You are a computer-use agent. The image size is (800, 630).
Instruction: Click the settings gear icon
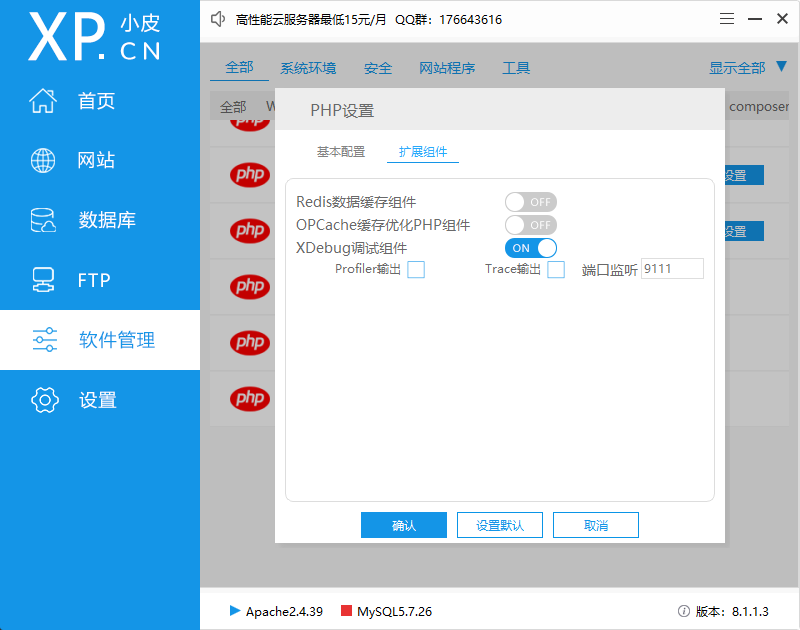coord(44,400)
